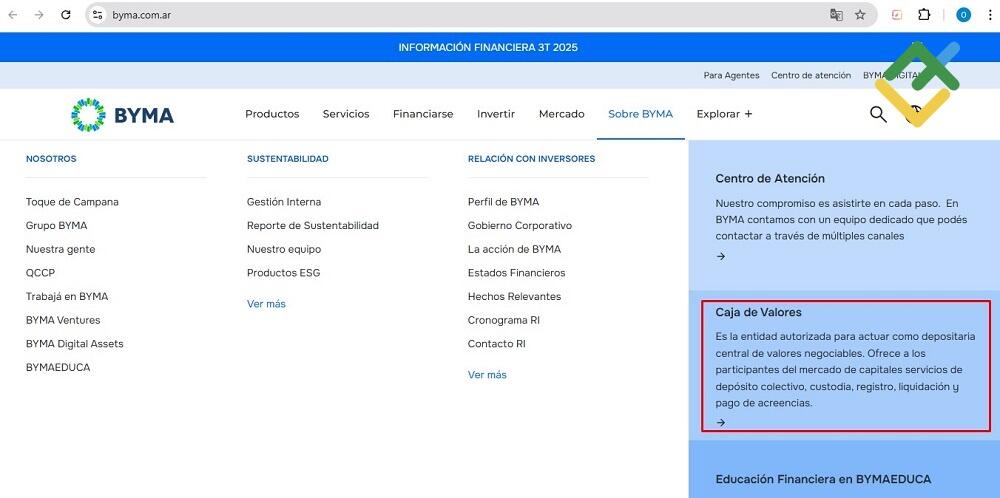Screen dimensions: 1000x498
Task: Click the arrow under Centro de Atención
Action: tap(721, 256)
